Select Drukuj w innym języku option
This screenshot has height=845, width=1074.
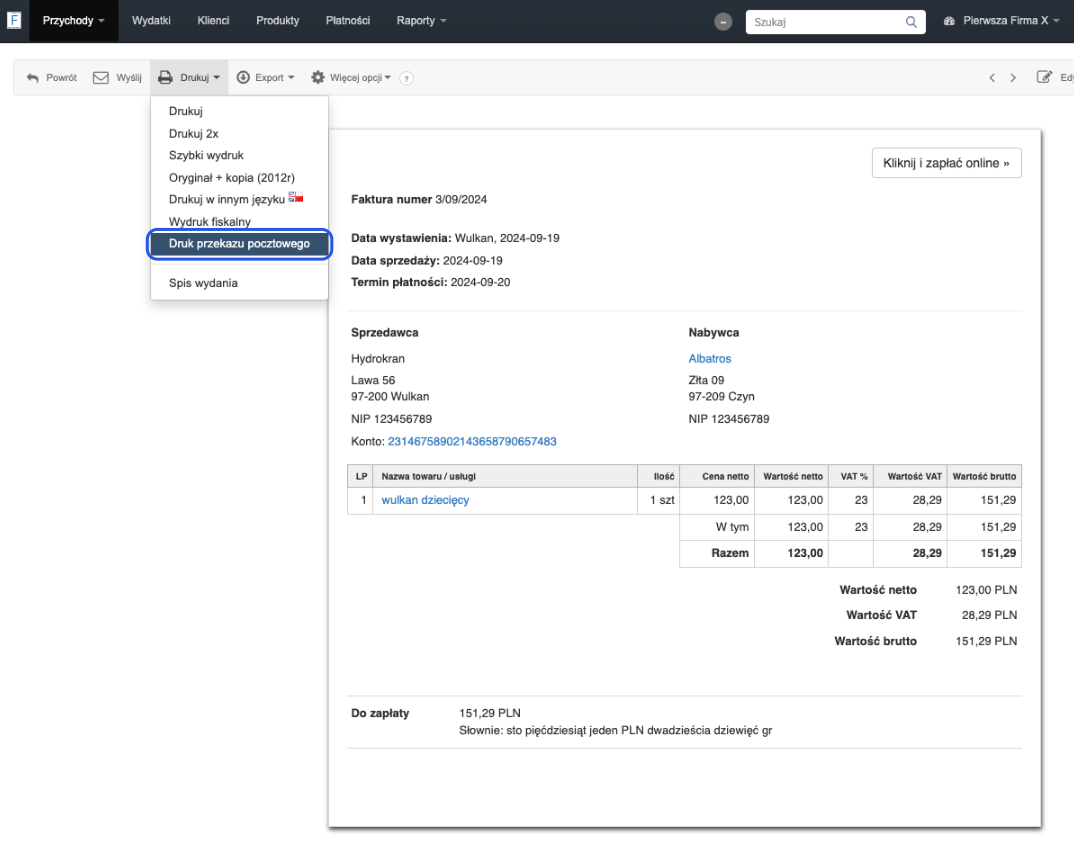point(228,200)
